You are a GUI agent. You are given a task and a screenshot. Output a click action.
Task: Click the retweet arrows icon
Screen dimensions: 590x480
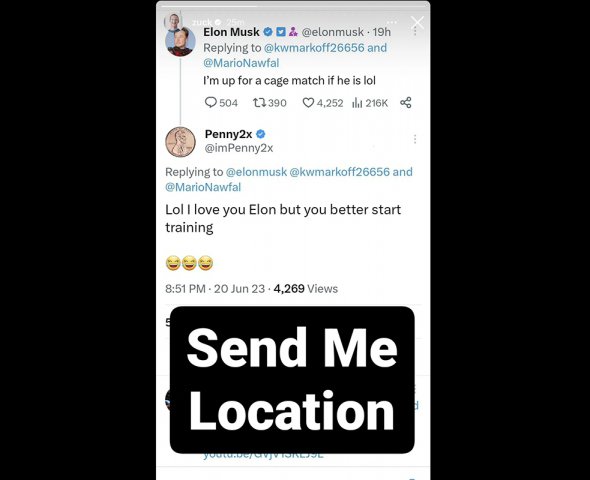click(259, 102)
